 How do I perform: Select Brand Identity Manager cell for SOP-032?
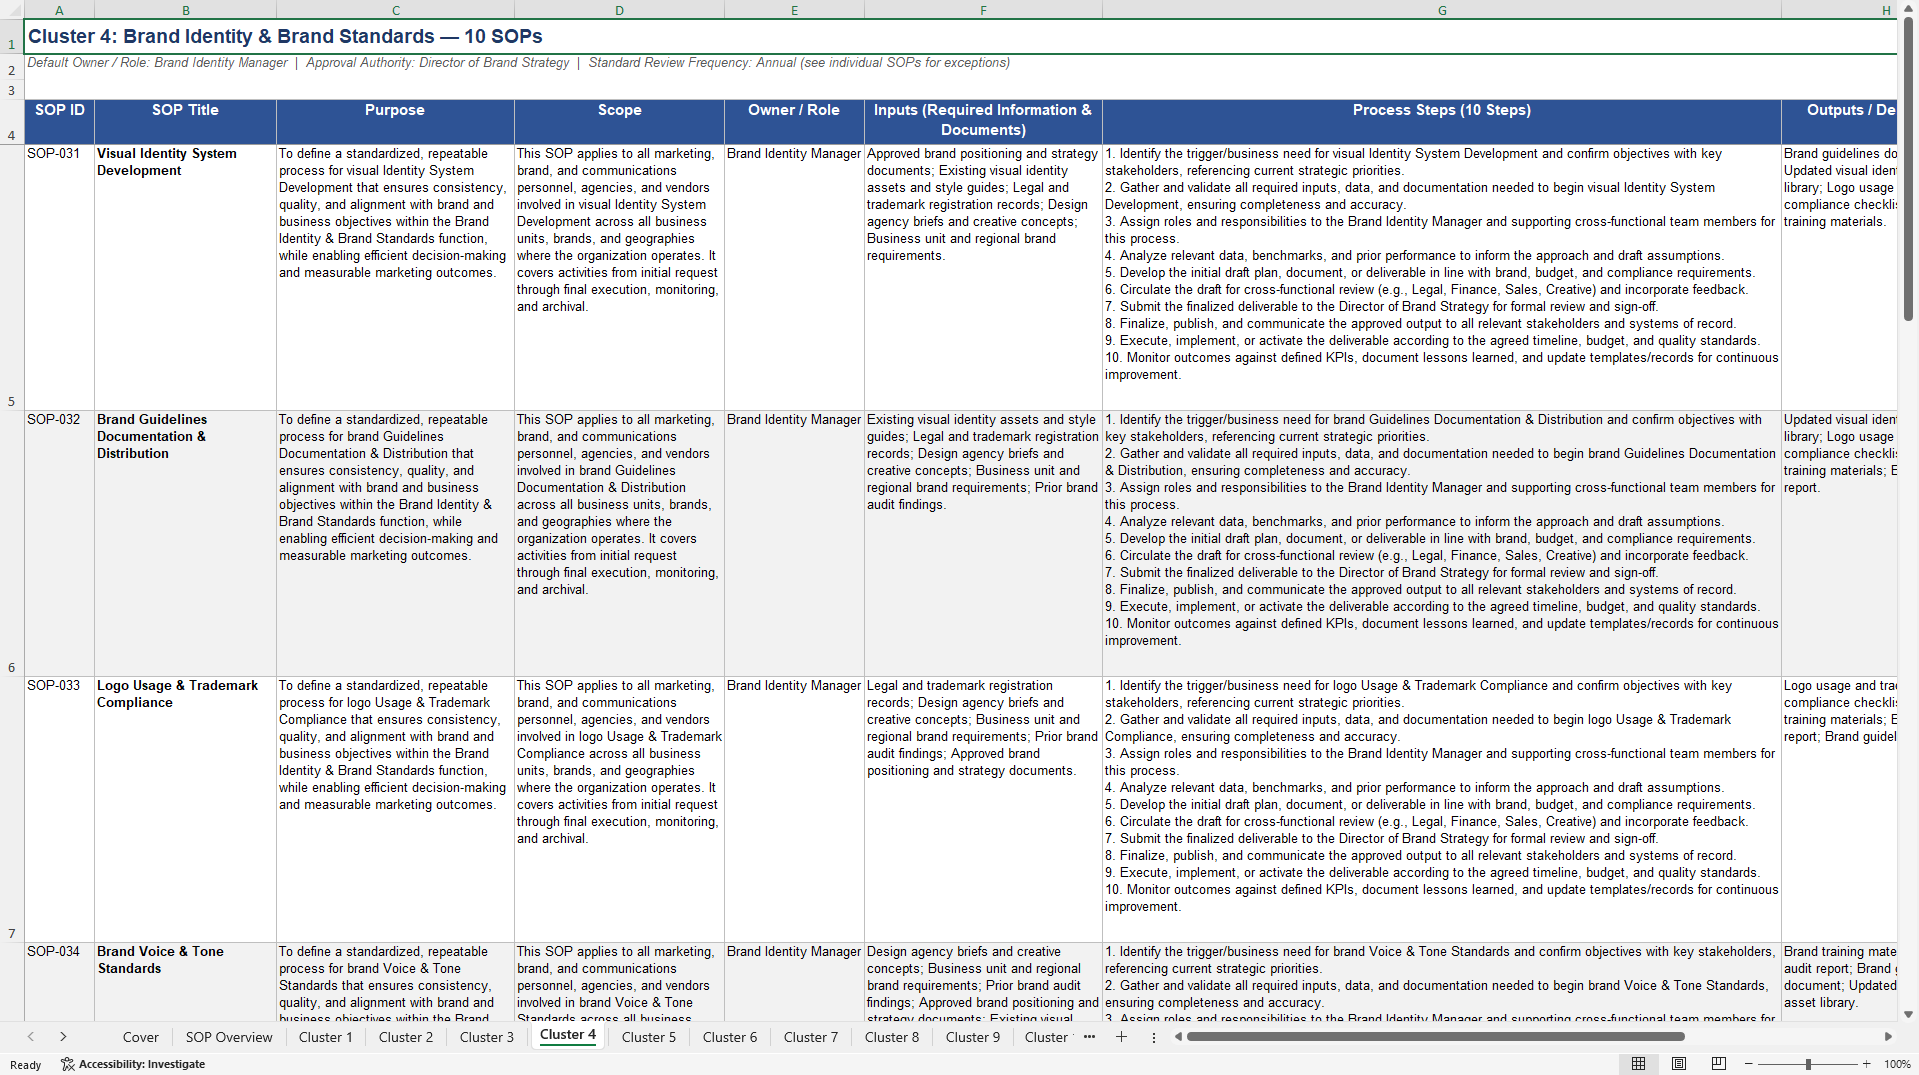[794, 543]
